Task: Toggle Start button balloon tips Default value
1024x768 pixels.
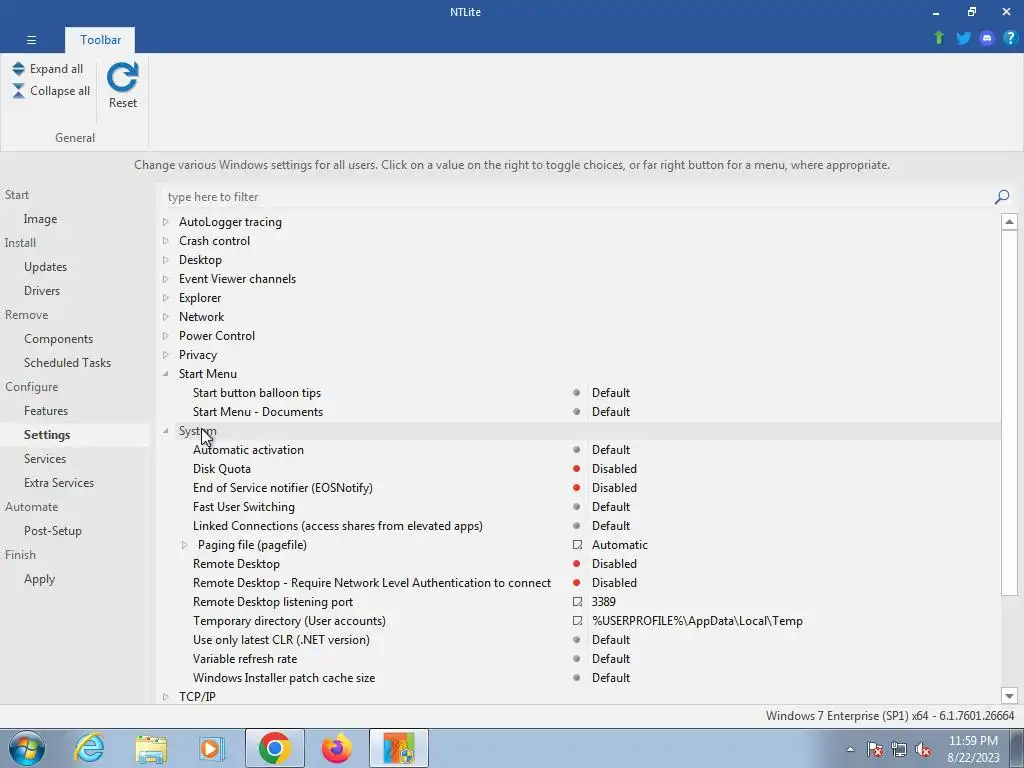Action: (611, 392)
